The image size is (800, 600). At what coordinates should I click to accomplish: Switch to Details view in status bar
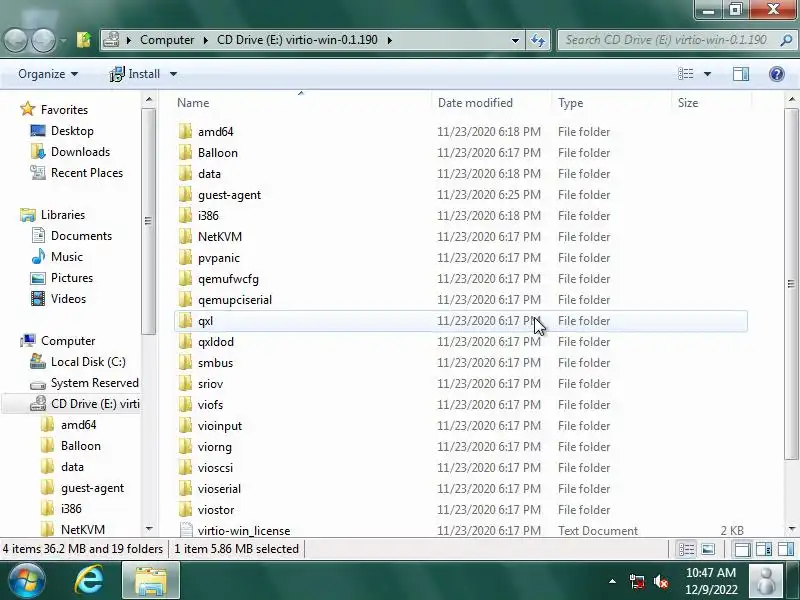click(x=686, y=549)
